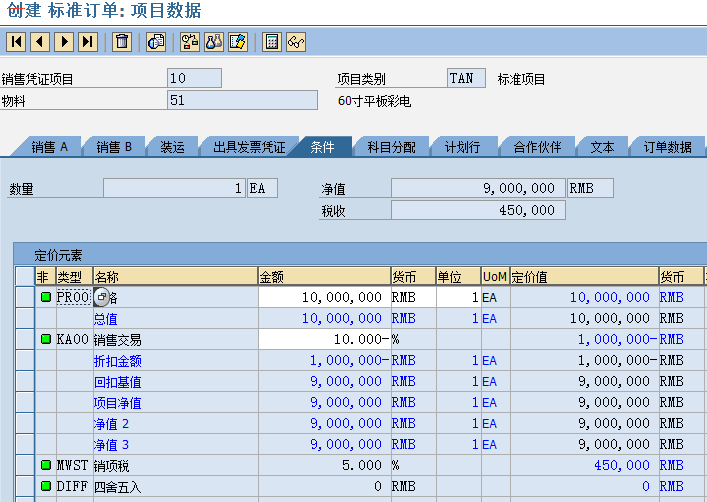Edit the KA00 amount cell 10.000-
The image size is (707, 502).
pos(325,339)
